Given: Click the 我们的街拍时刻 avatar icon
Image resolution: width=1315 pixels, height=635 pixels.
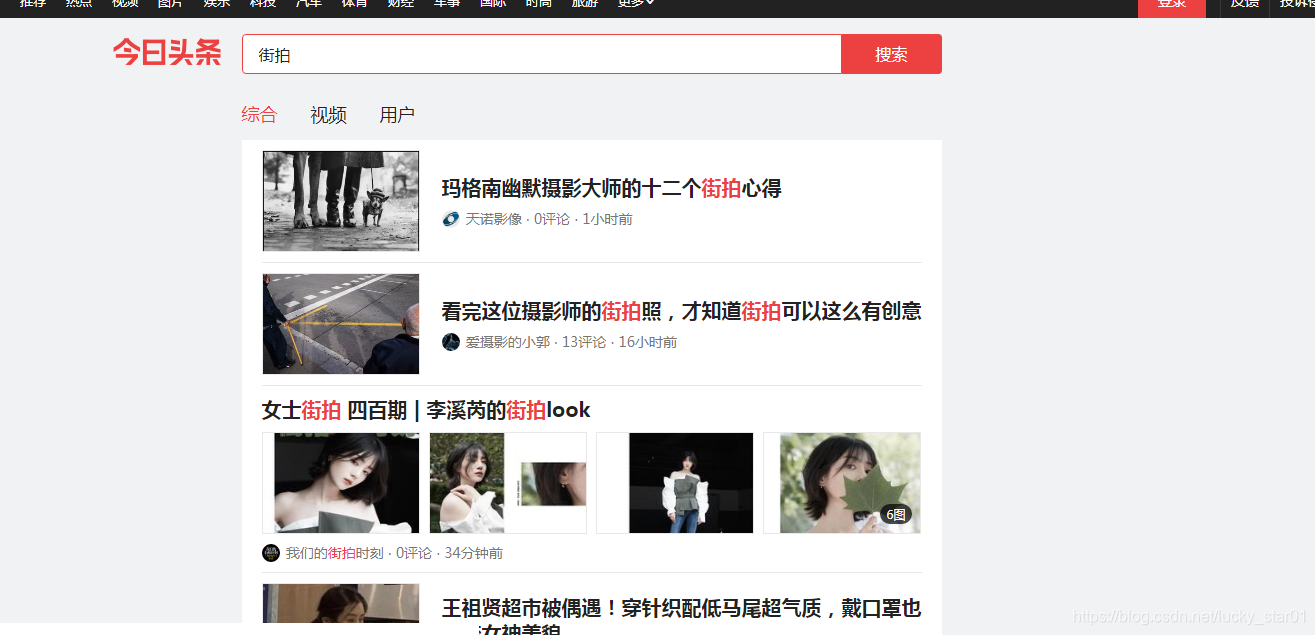Looking at the screenshot, I should point(271,553).
